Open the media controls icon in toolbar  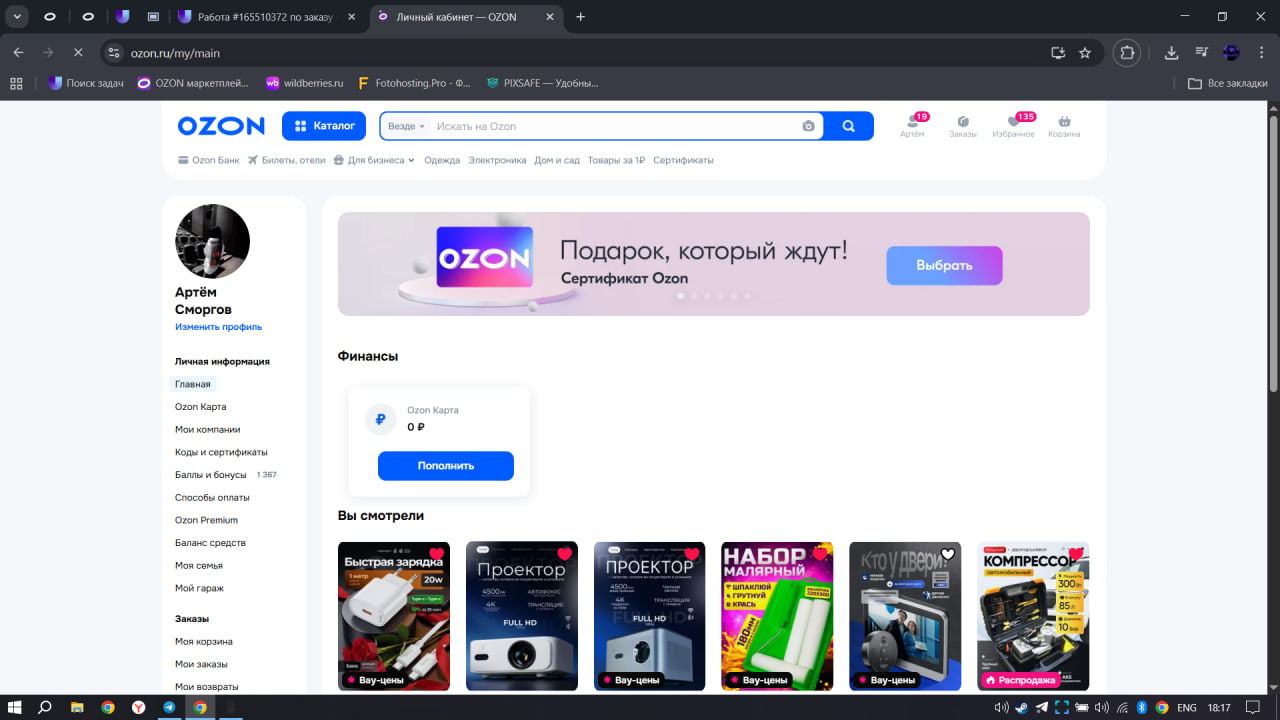pyautogui.click(x=1202, y=53)
